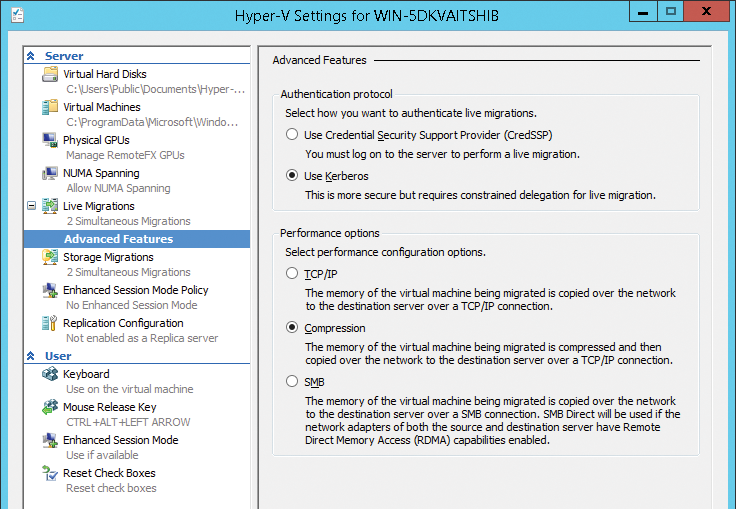Click '2 Simultaneous Migrations' under Storage Migrations

pyautogui.click(x=129, y=272)
